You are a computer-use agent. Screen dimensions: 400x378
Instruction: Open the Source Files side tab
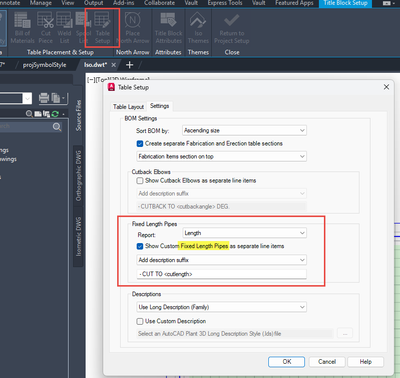point(78,115)
